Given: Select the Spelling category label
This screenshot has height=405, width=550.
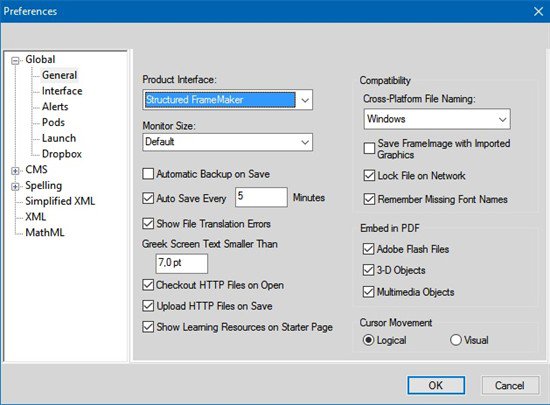Looking at the screenshot, I should (43, 185).
